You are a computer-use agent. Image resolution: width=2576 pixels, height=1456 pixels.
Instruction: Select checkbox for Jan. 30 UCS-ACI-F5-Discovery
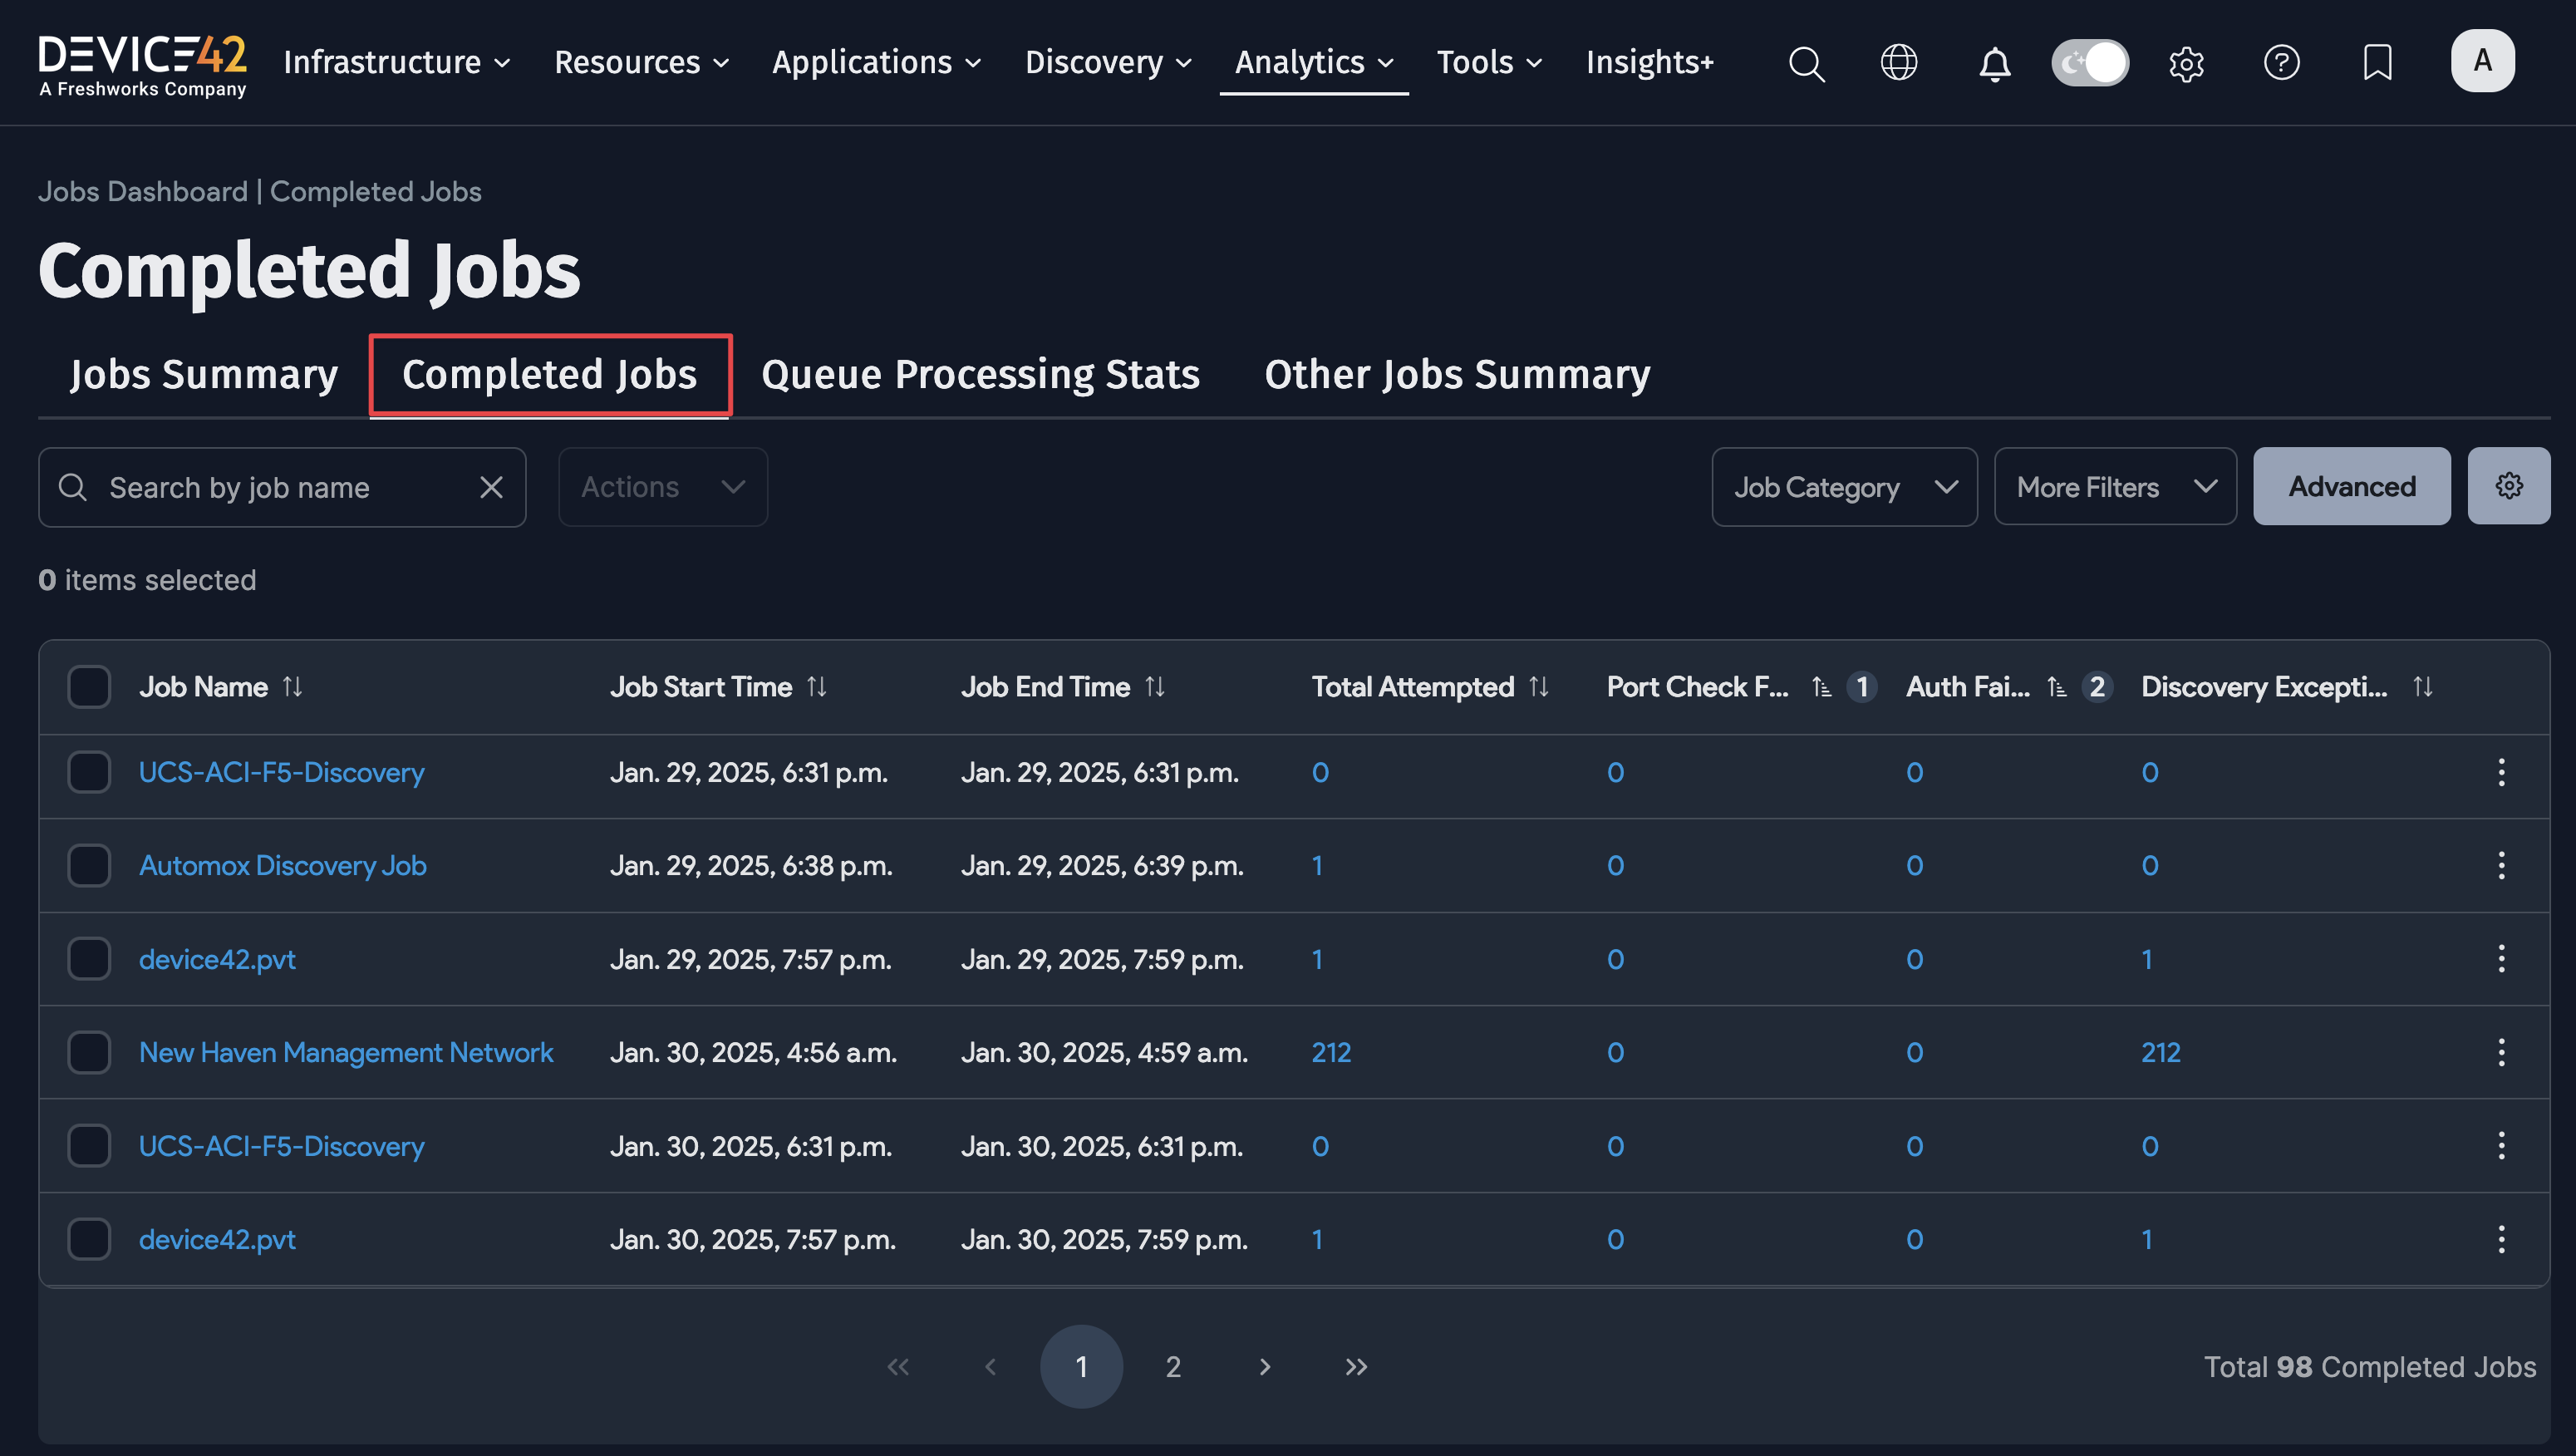pos(89,1146)
